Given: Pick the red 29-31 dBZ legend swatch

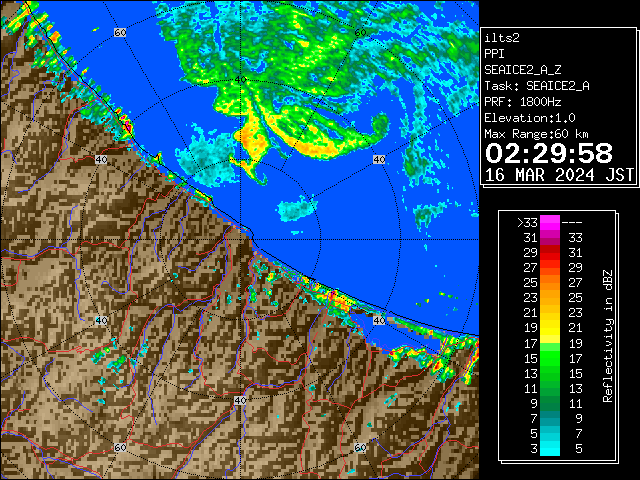Looking at the screenshot, I should point(550,253).
